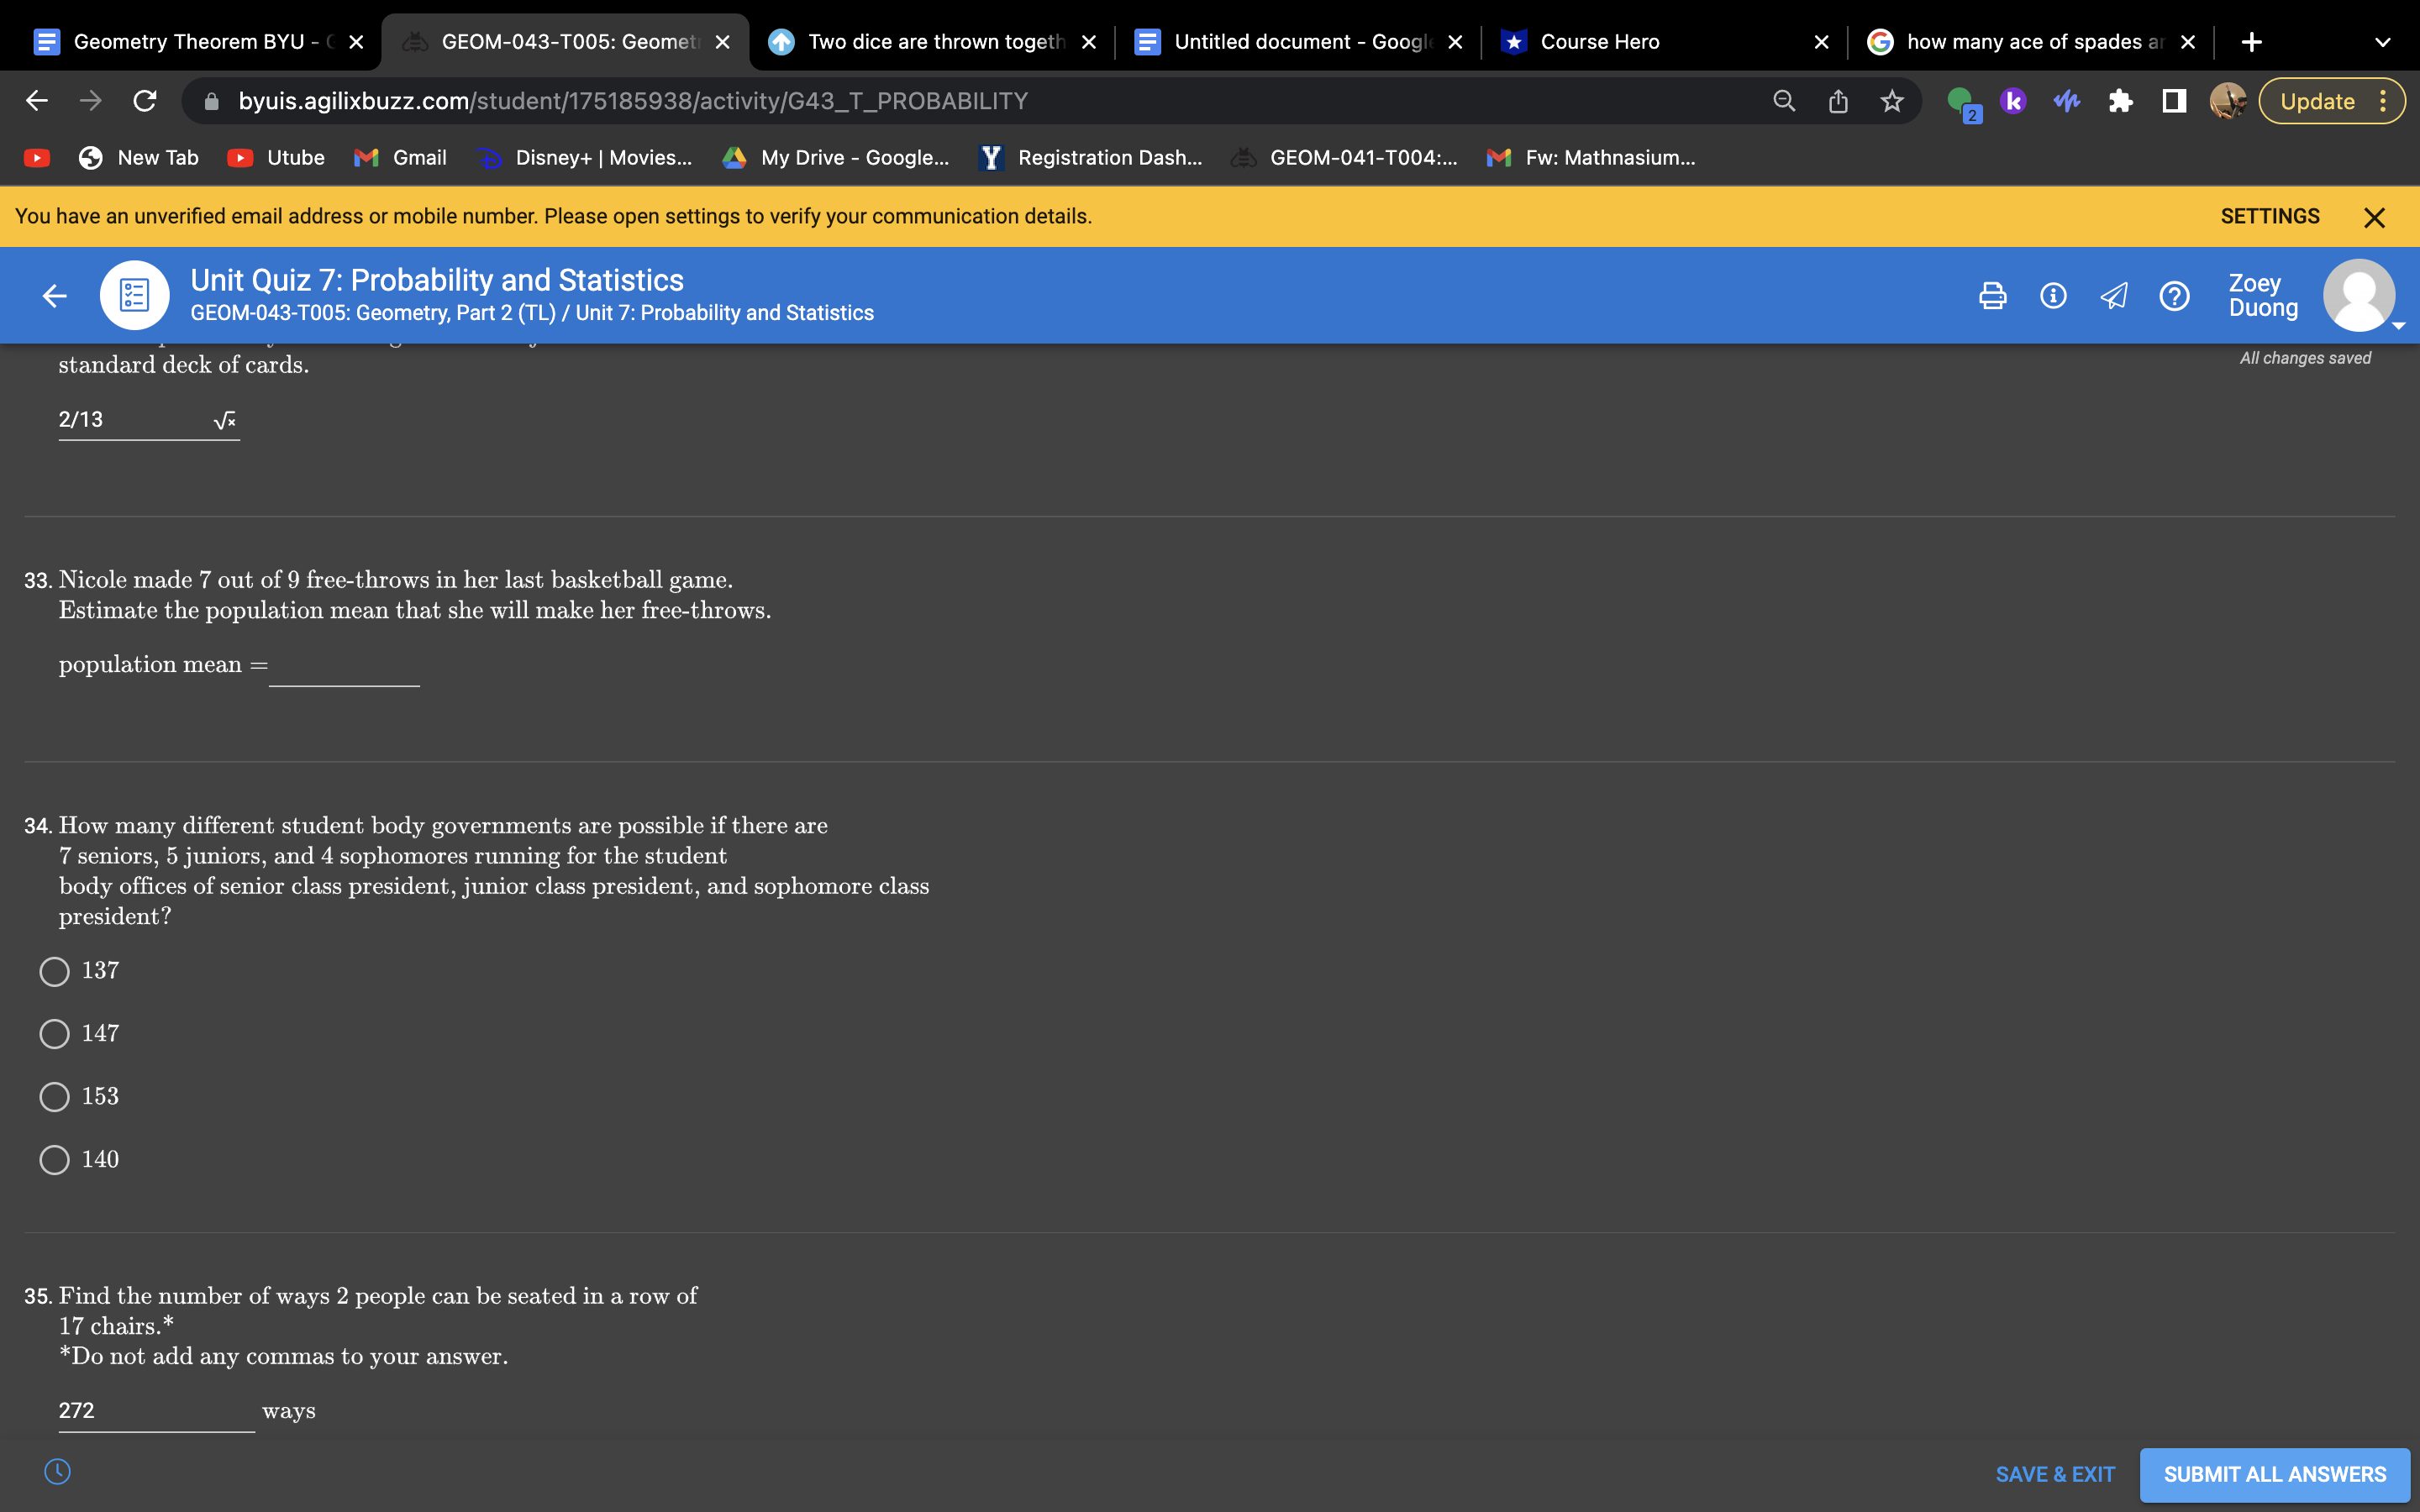The image size is (2420, 1512).
Task: Click the print icon in quiz header
Action: tap(1992, 296)
